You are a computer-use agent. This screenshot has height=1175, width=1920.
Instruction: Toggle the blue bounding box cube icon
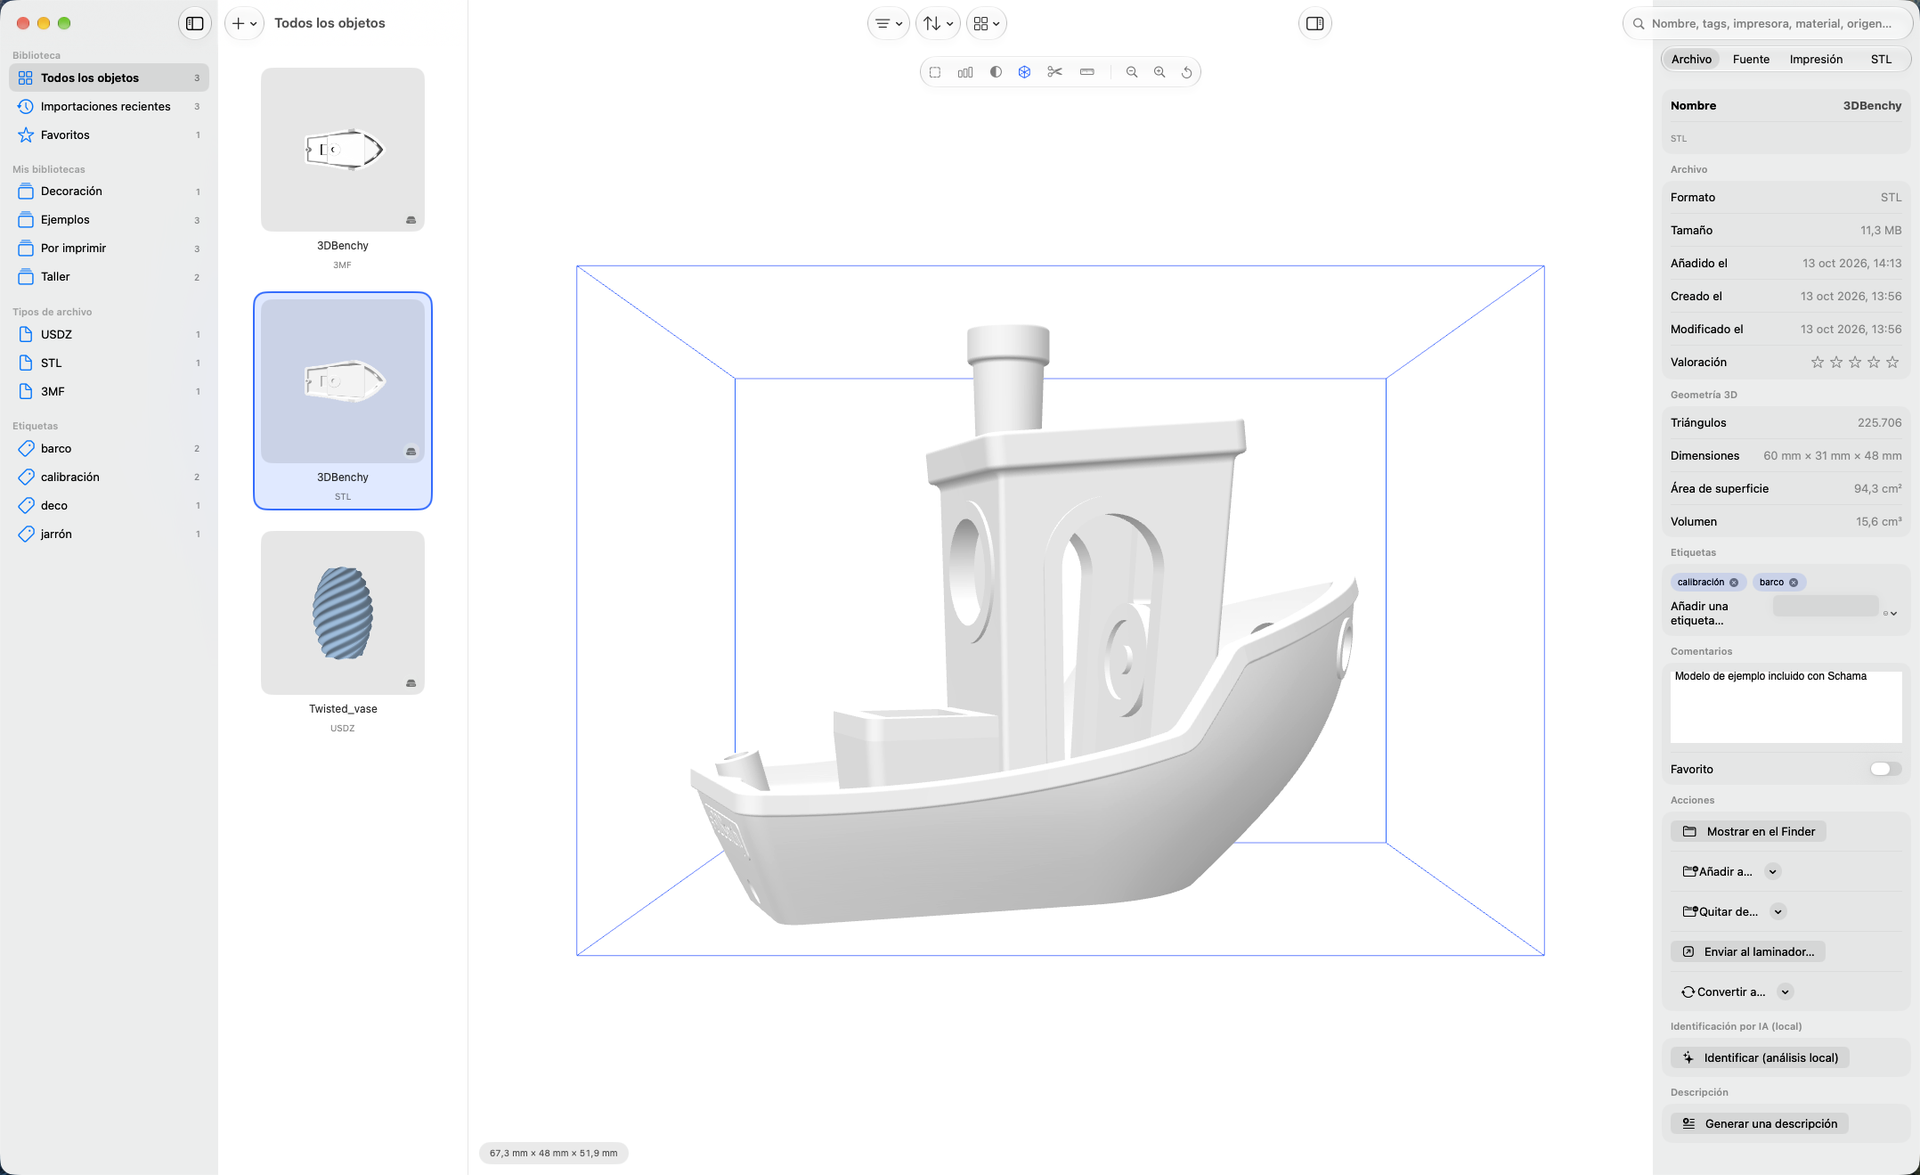pyautogui.click(x=1024, y=72)
